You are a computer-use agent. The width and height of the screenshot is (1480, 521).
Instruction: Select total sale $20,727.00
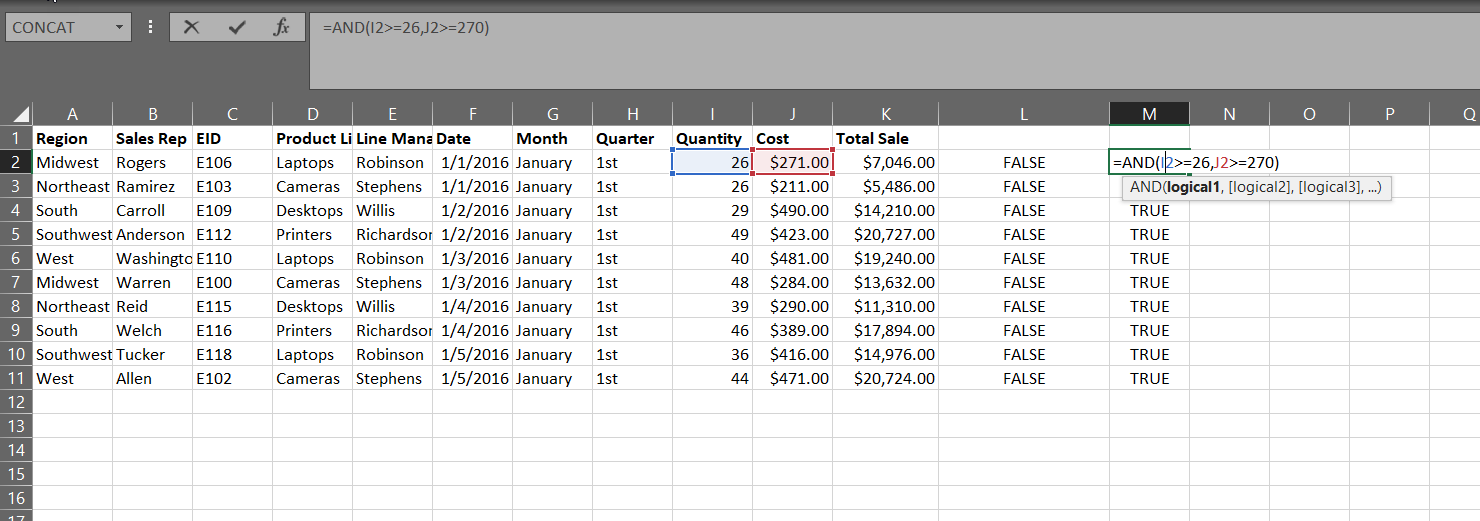coord(885,235)
